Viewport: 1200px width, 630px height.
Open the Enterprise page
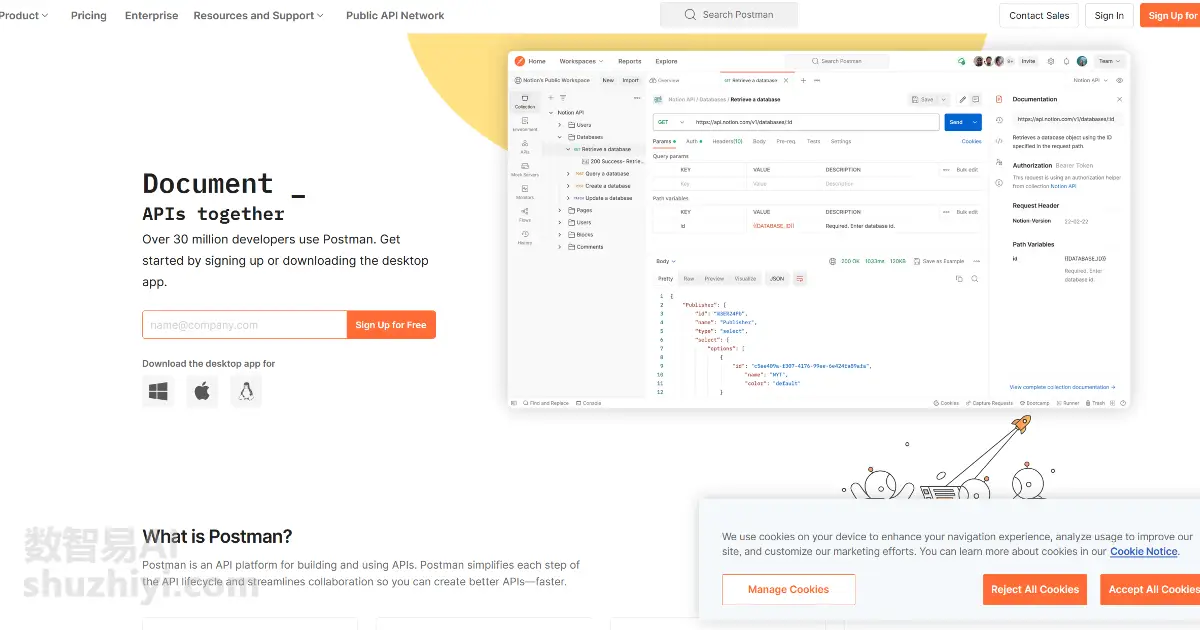click(x=151, y=16)
